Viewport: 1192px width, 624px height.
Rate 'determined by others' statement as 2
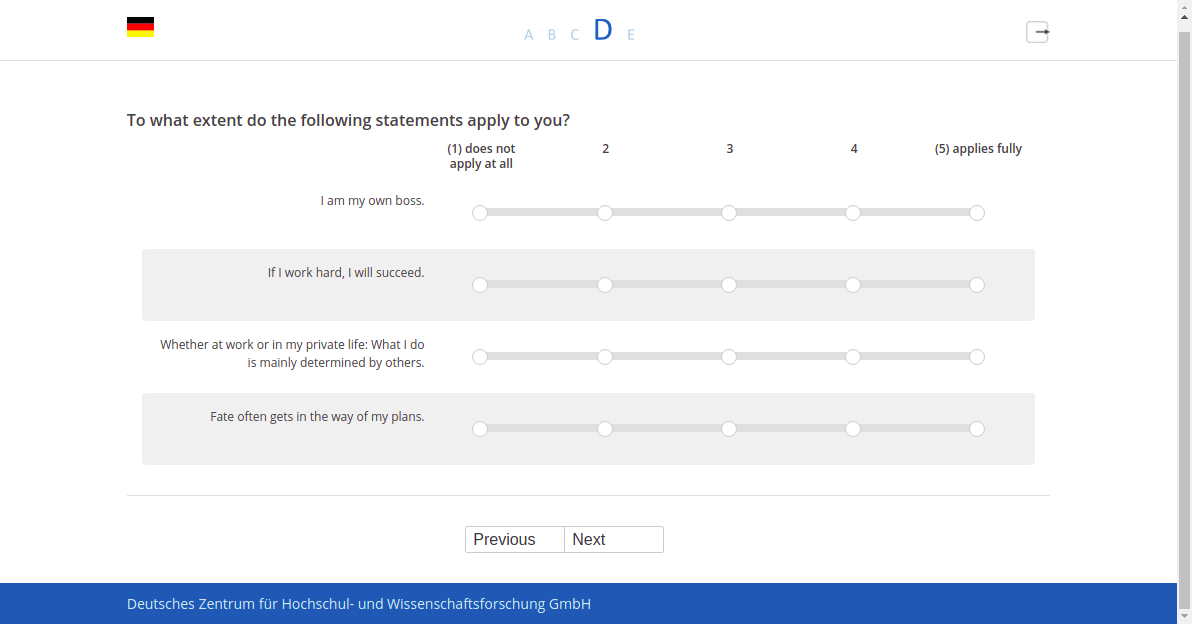(x=604, y=357)
